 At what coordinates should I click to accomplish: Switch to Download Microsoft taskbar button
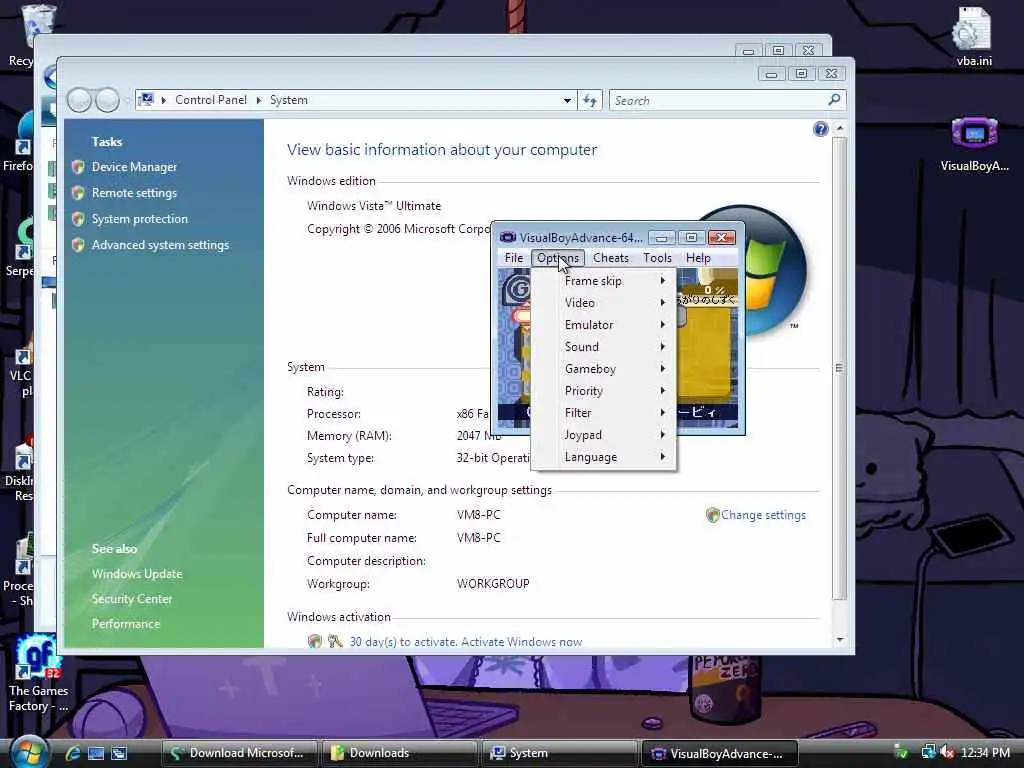tap(240, 753)
